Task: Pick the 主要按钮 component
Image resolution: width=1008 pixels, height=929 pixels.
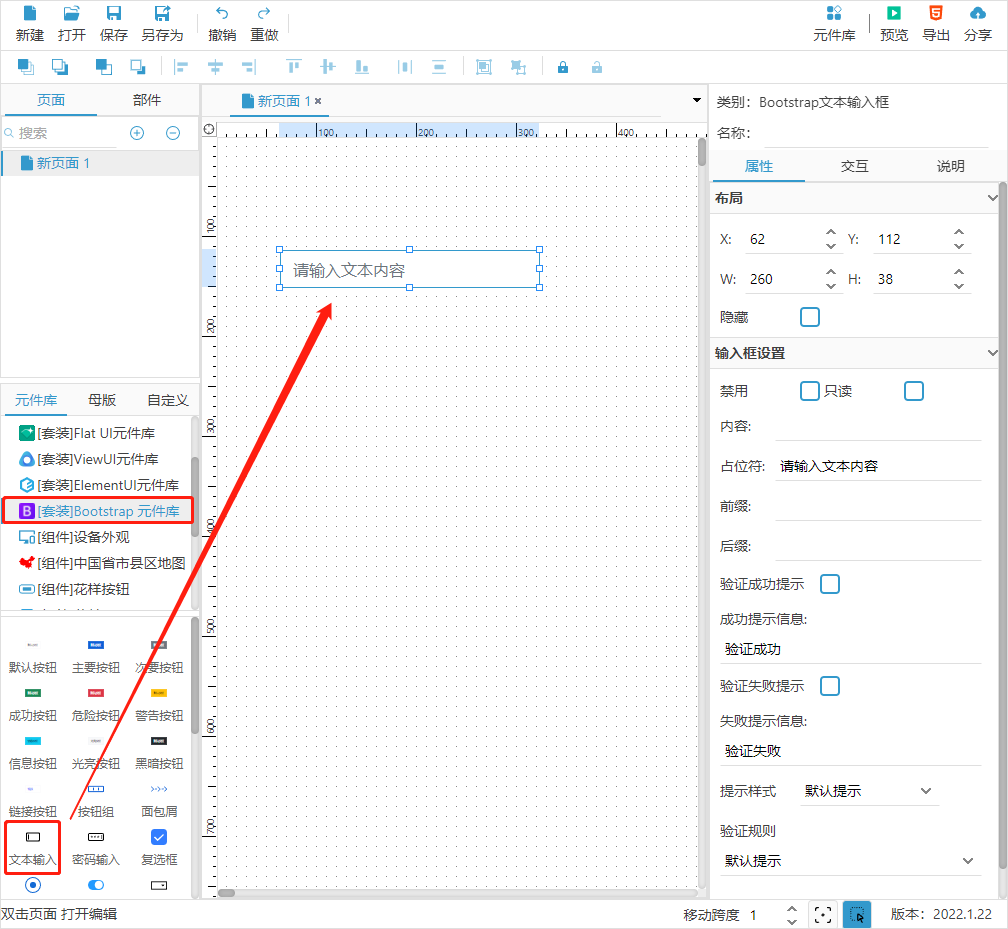Action: tap(96, 656)
